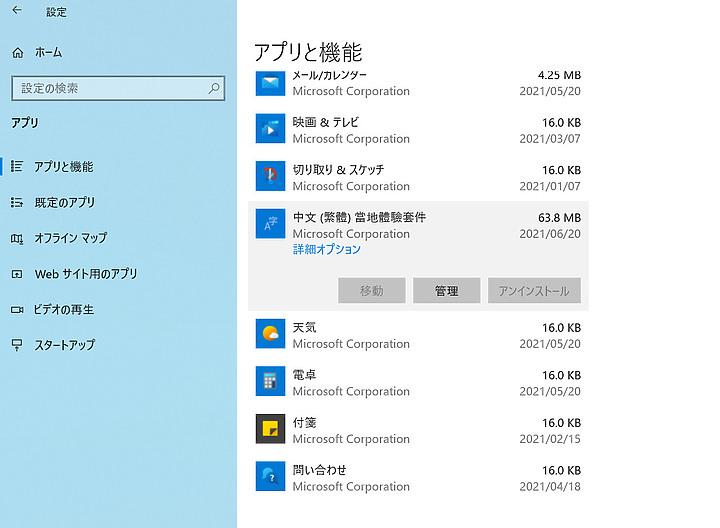Go back with the arrow icon
This screenshot has width=720, height=528.
(x=17, y=10)
